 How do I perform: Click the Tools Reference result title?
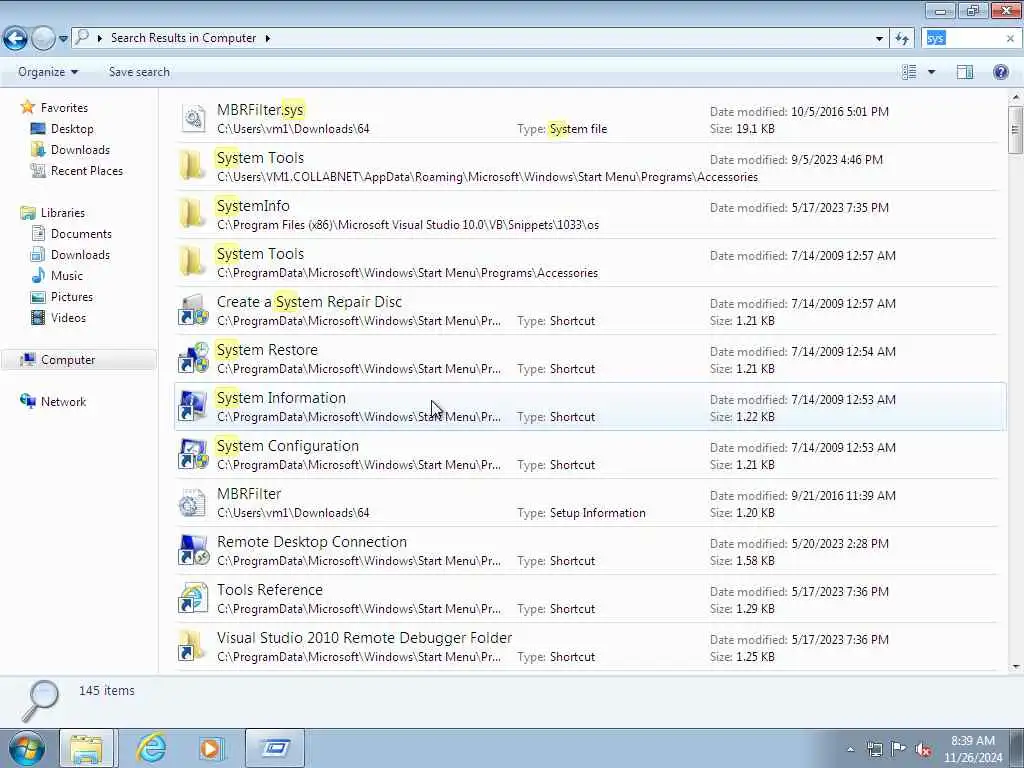(270, 590)
